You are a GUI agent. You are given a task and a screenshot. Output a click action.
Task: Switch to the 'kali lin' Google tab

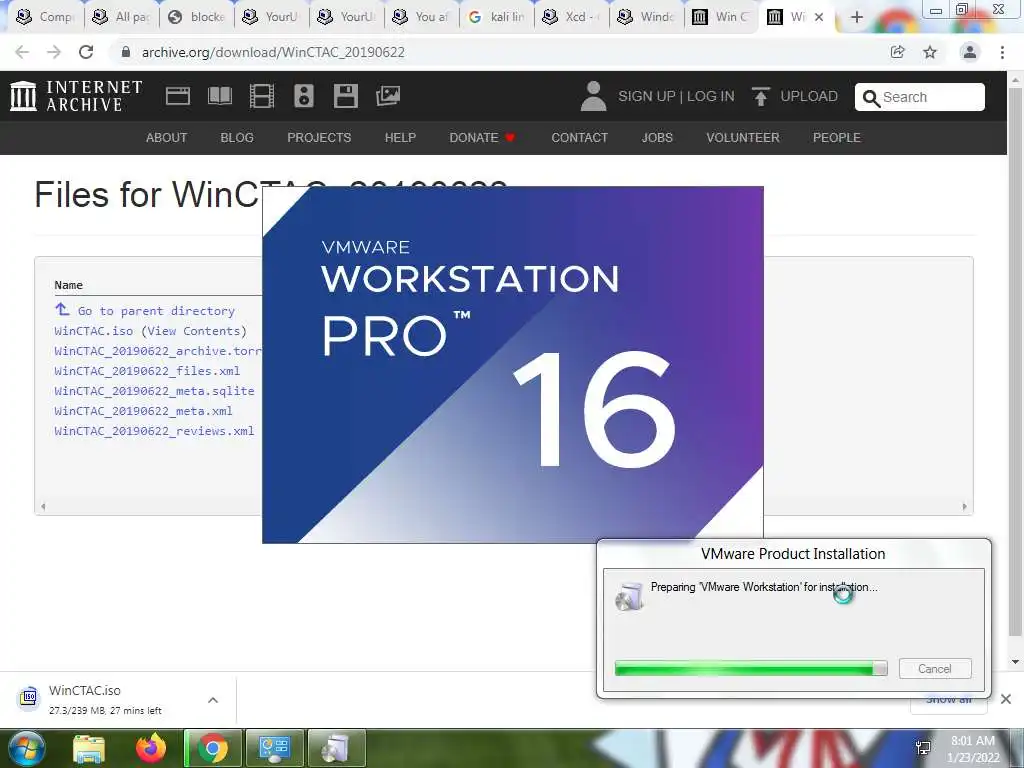click(x=496, y=17)
